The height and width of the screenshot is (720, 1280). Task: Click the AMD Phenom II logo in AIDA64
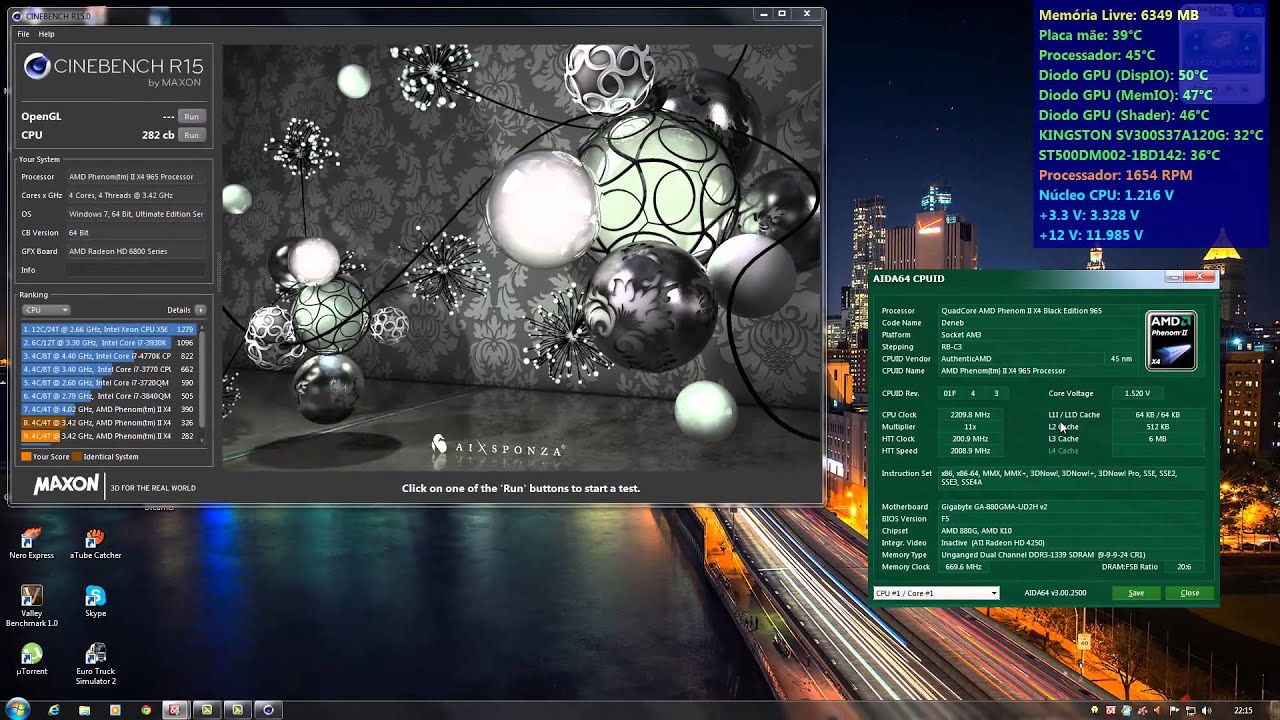tap(1171, 340)
